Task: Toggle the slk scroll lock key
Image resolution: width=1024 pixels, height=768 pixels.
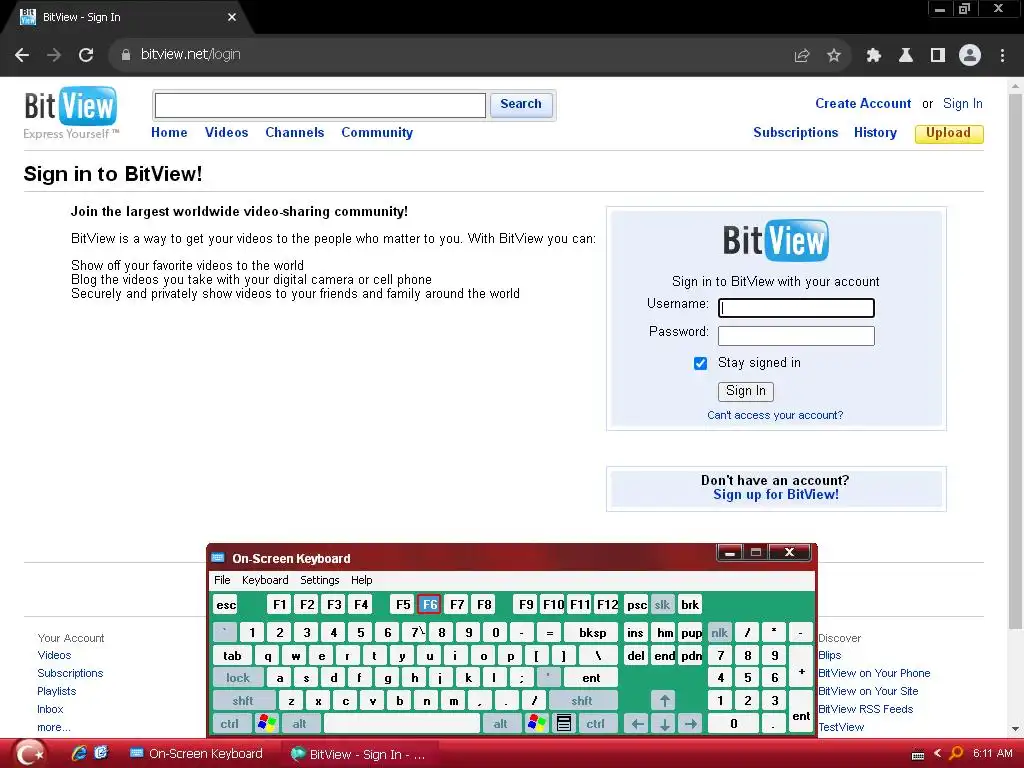Action: 662,605
